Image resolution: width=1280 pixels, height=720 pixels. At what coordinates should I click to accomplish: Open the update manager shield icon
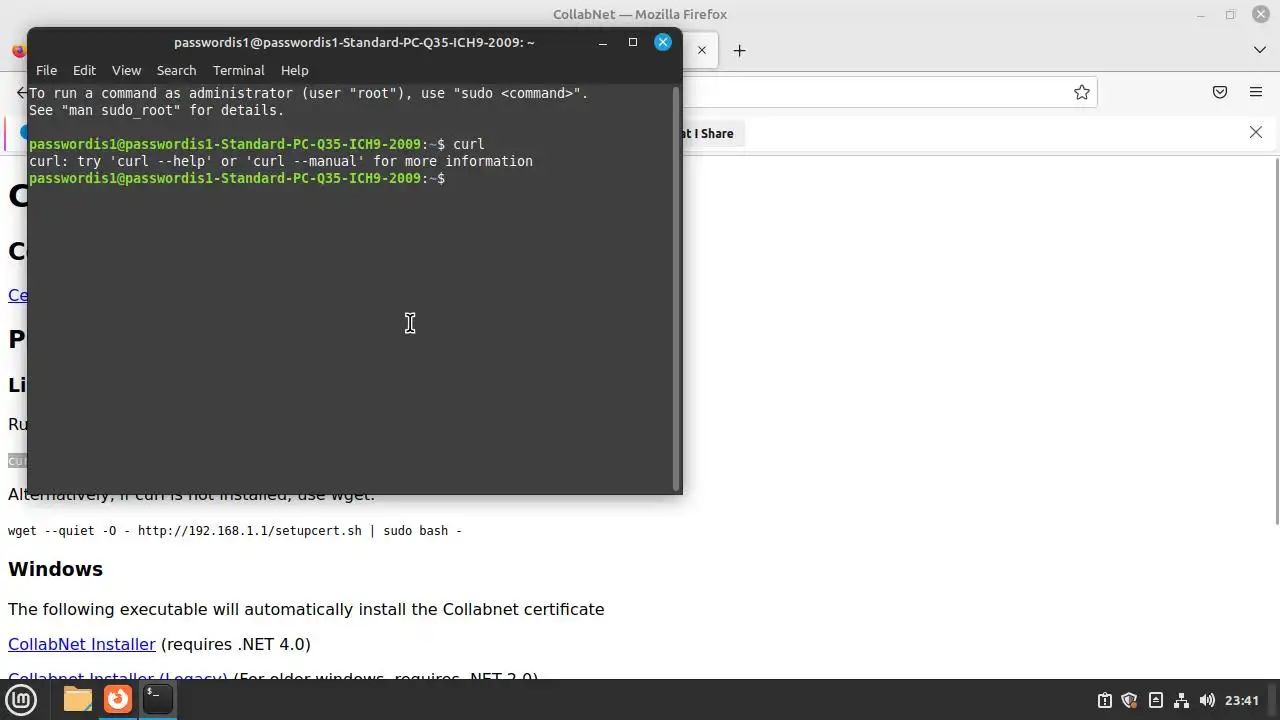click(x=1129, y=700)
